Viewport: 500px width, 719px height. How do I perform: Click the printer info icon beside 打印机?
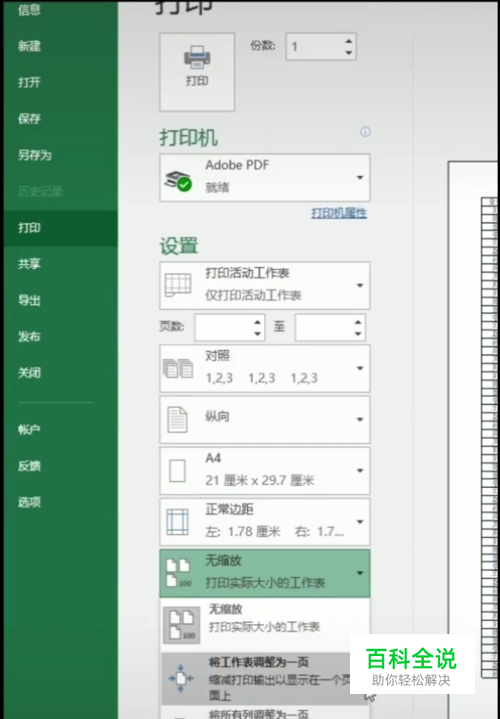[365, 132]
